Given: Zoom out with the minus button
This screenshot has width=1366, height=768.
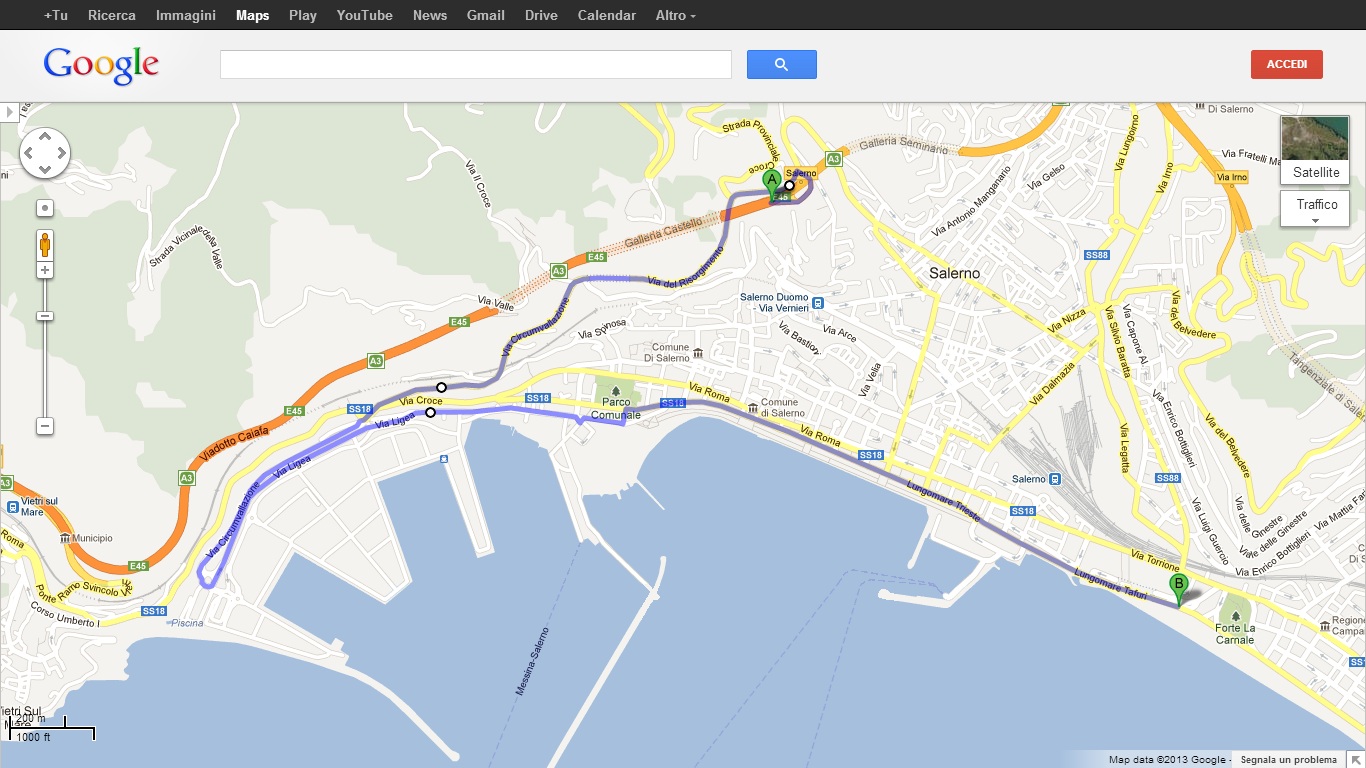Looking at the screenshot, I should [x=45, y=426].
